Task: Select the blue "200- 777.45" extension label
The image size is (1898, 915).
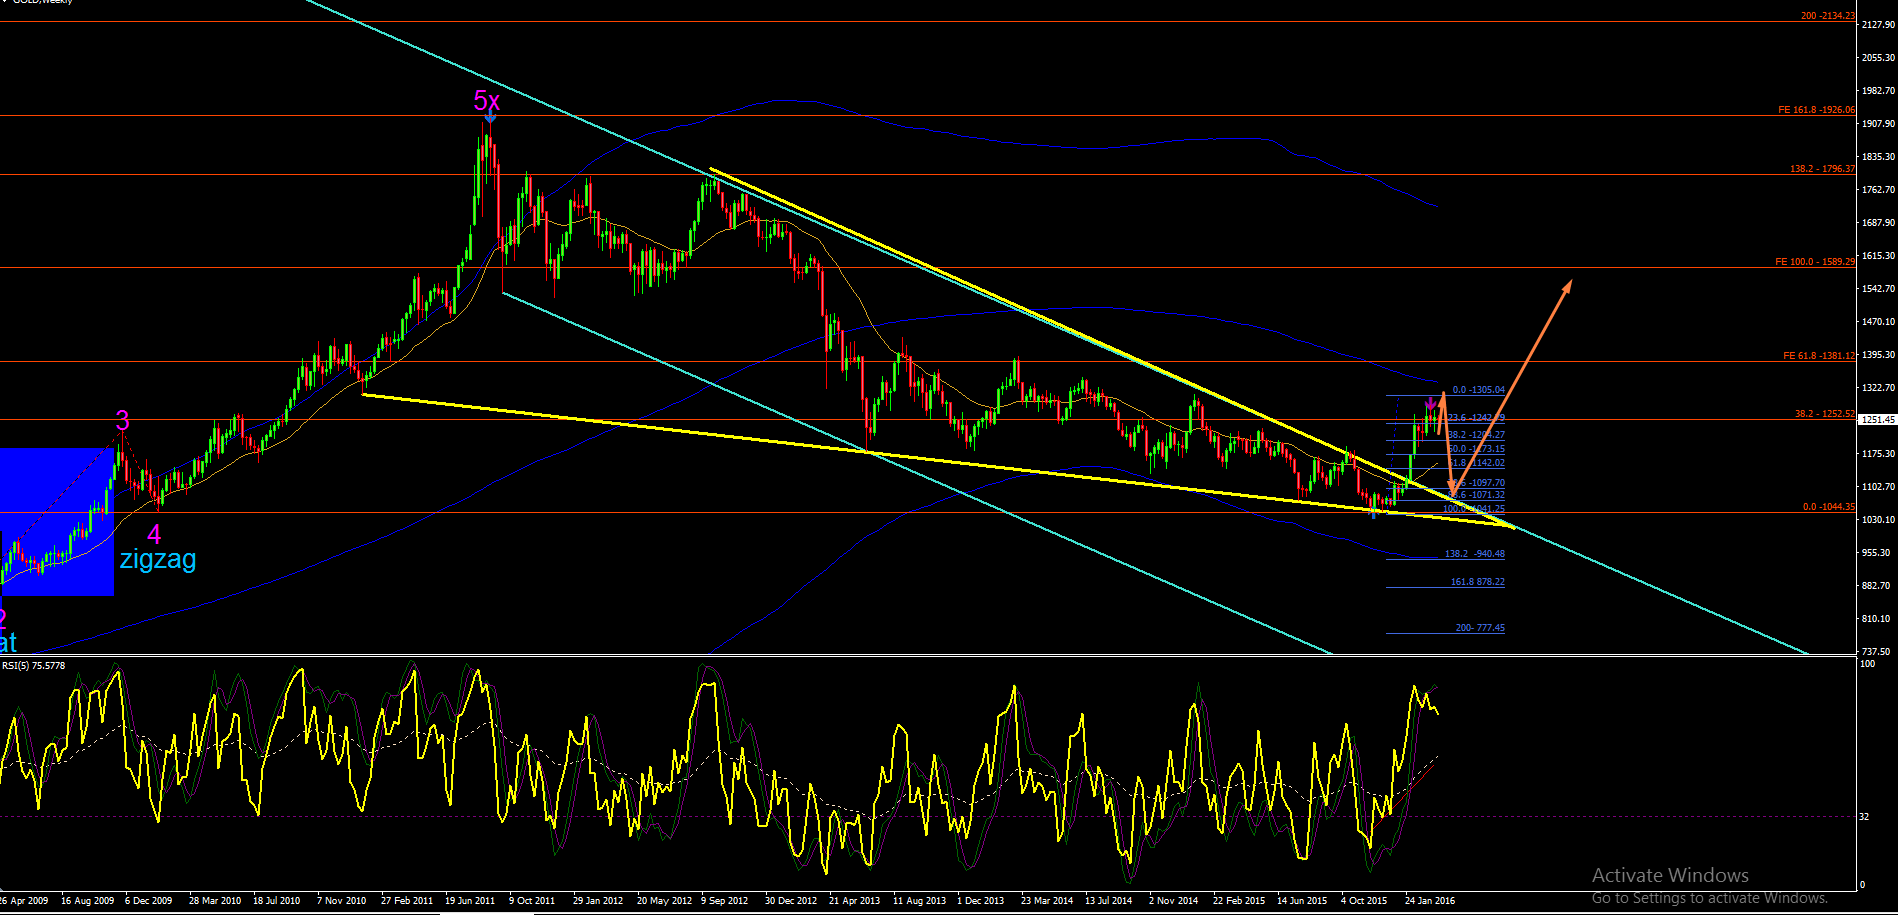Action: 1480,628
